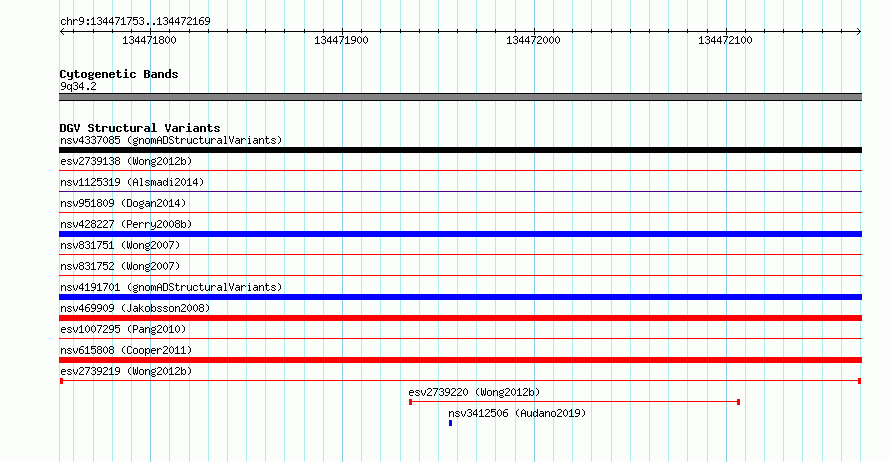
Task: Click the black nsv4337085 variant bar
Action: [460, 150]
